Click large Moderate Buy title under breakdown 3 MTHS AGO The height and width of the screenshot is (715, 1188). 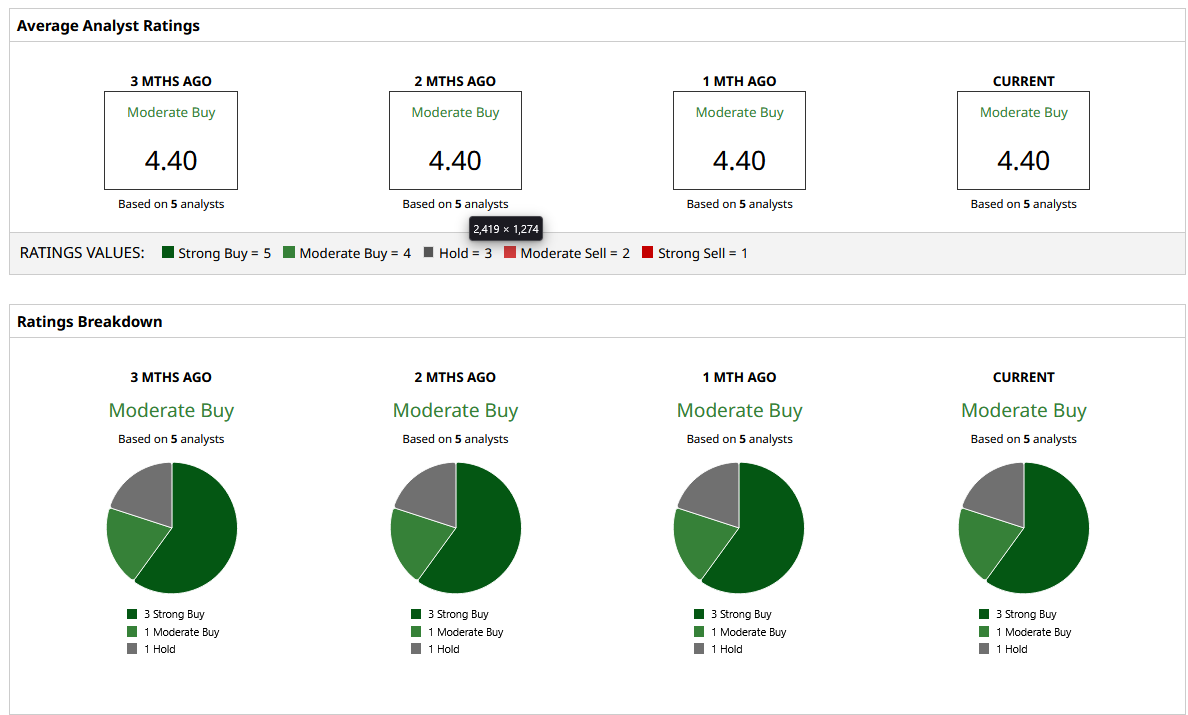click(171, 411)
